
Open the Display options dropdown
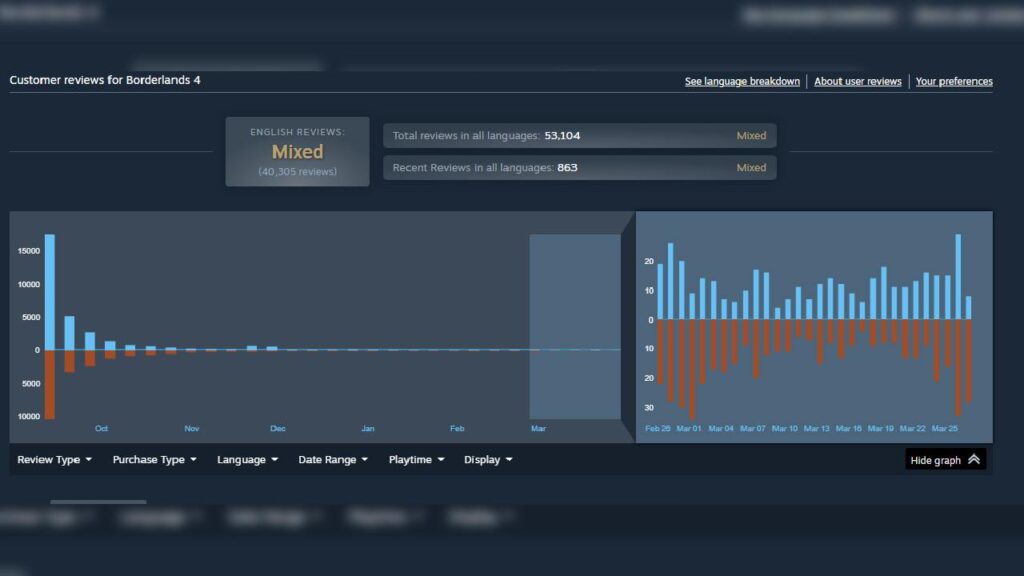coord(488,460)
